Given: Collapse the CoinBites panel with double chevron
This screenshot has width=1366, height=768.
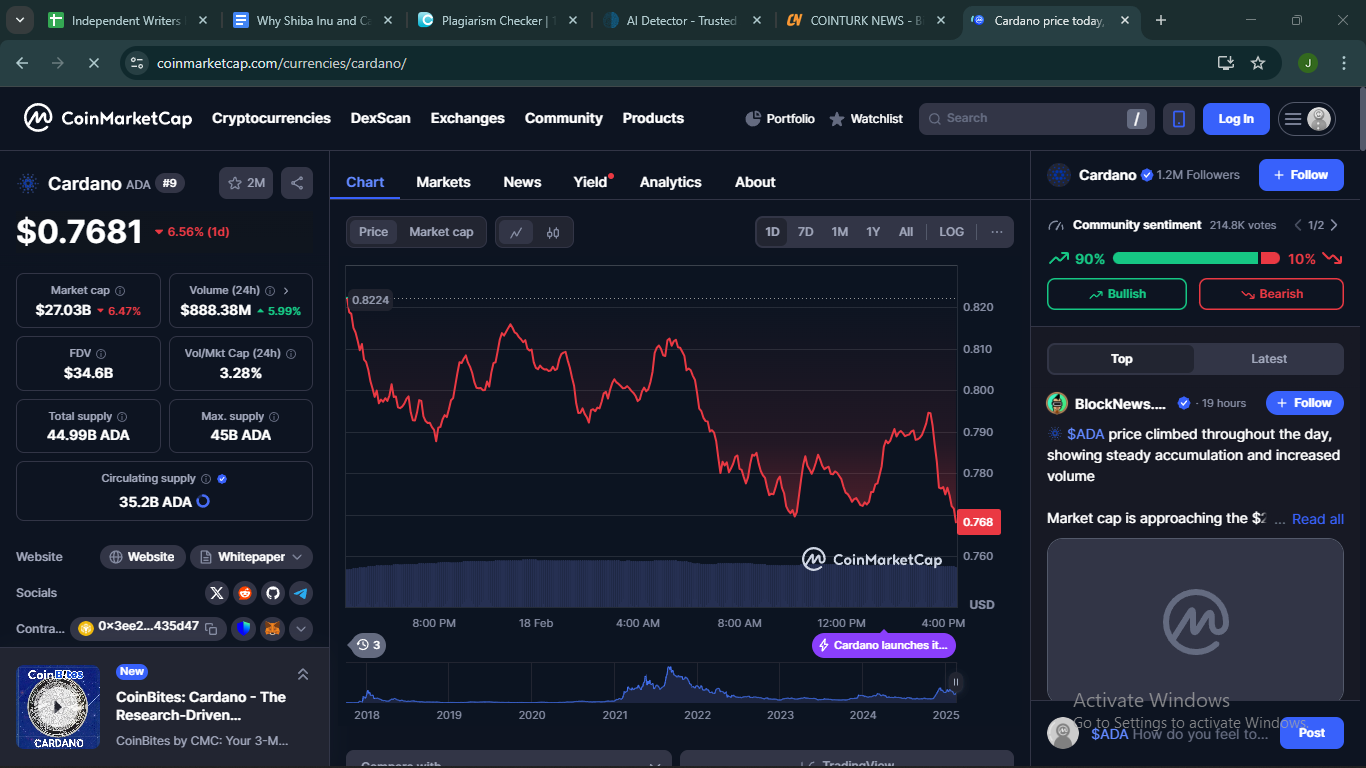Looking at the screenshot, I should click(303, 674).
